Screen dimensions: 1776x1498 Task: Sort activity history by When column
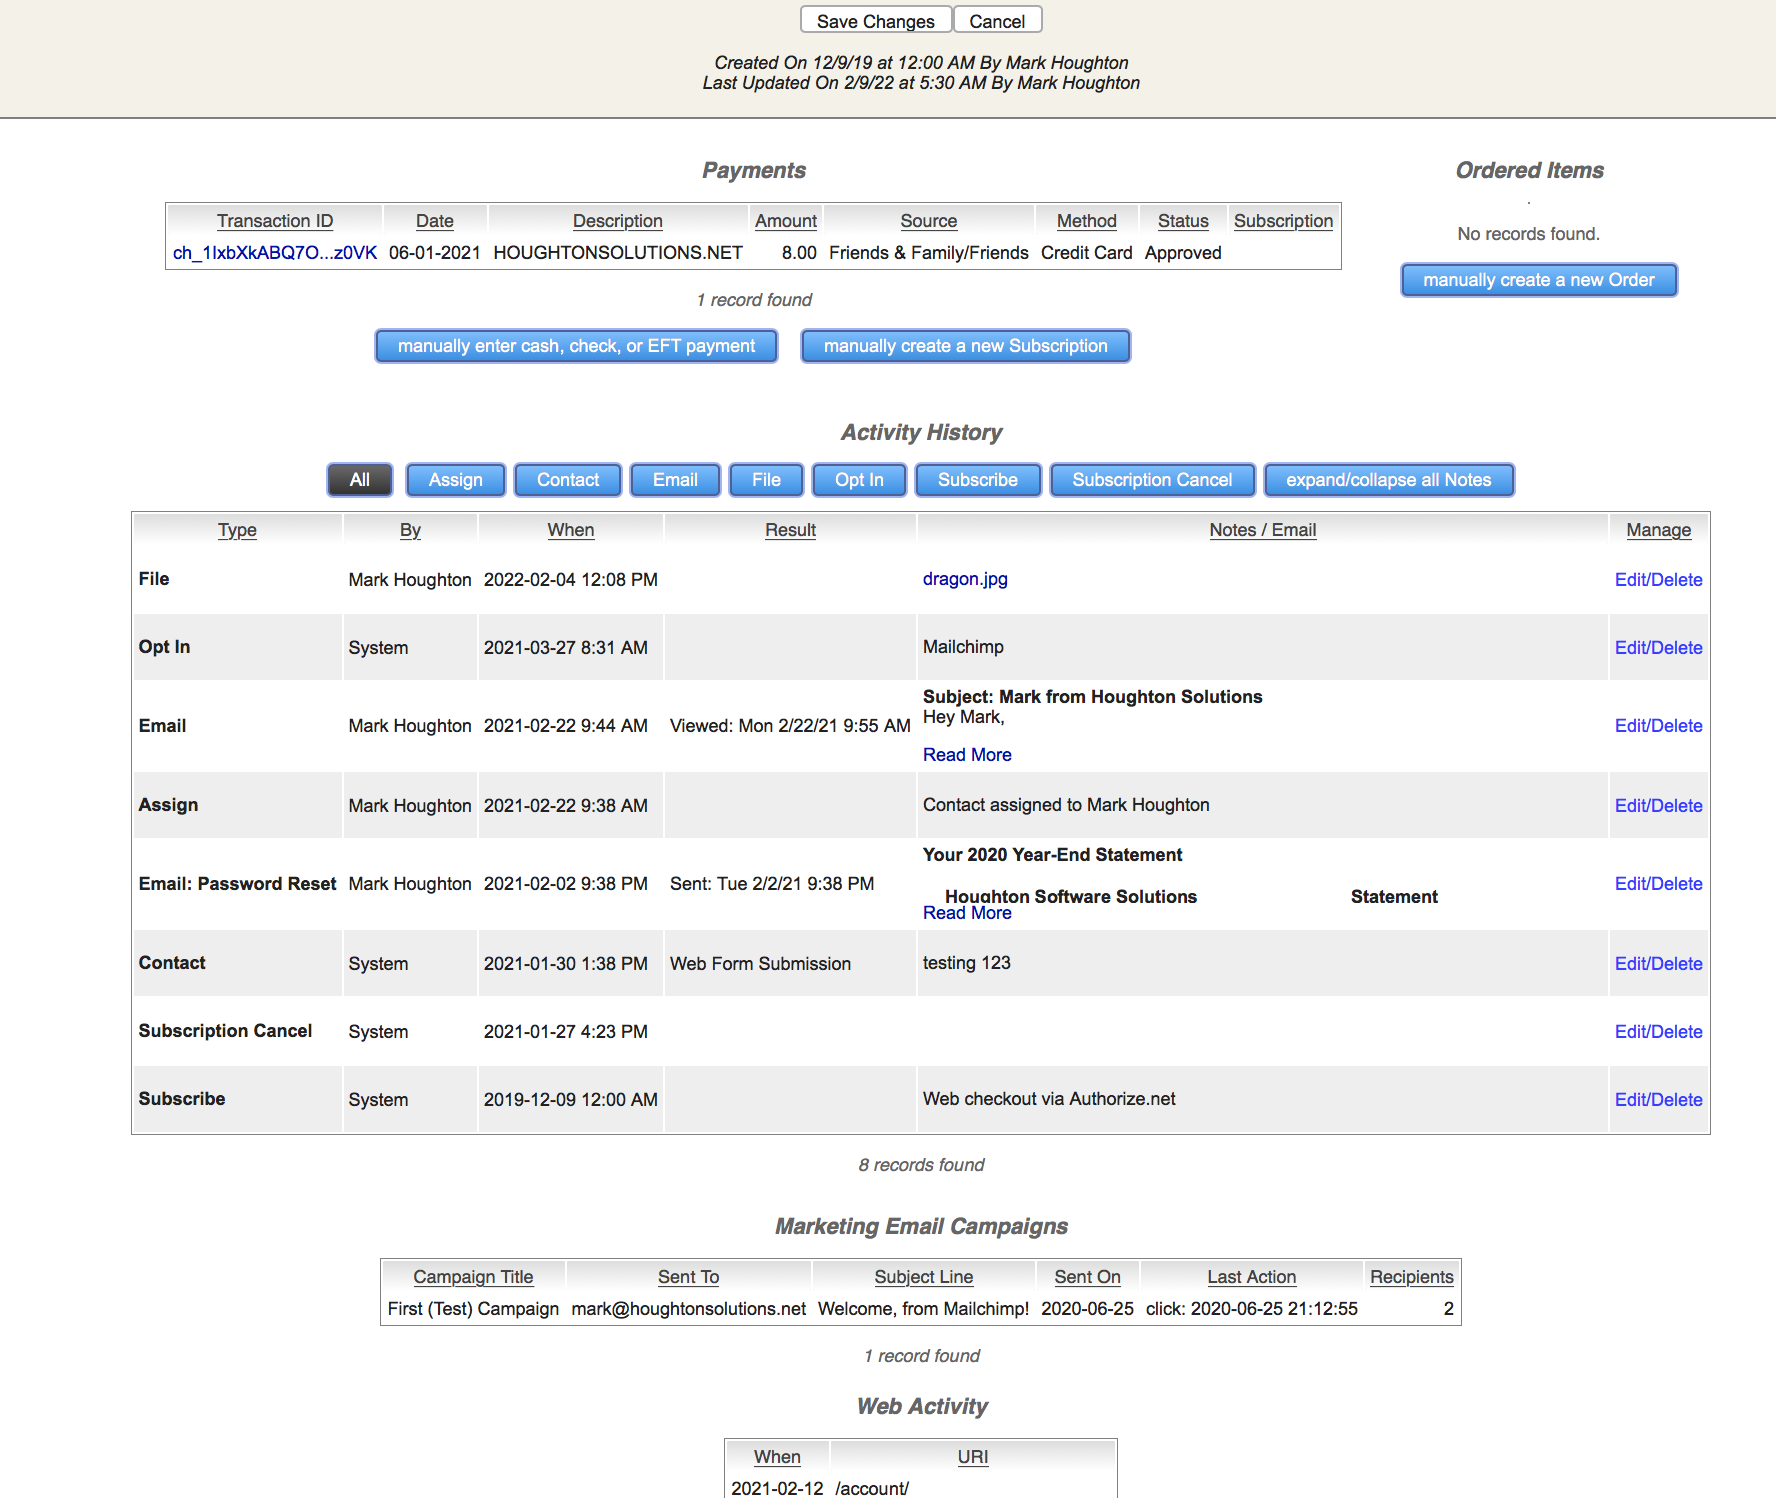tap(570, 530)
